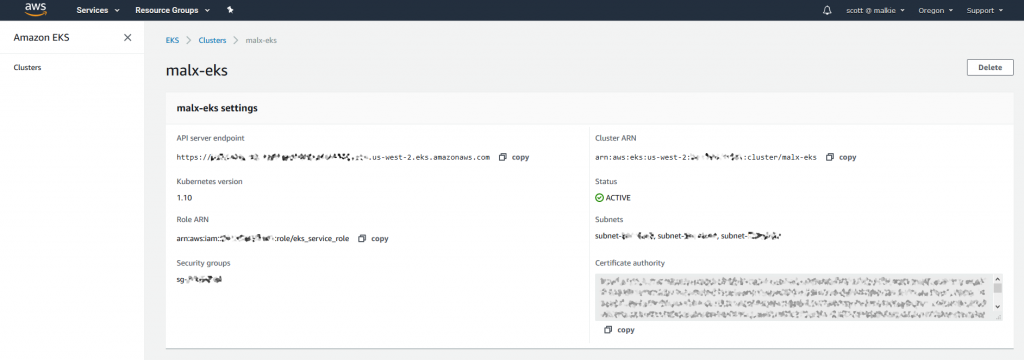The image size is (1024, 360).
Task: Go to EKS breadcrumb link
Action: pos(172,41)
